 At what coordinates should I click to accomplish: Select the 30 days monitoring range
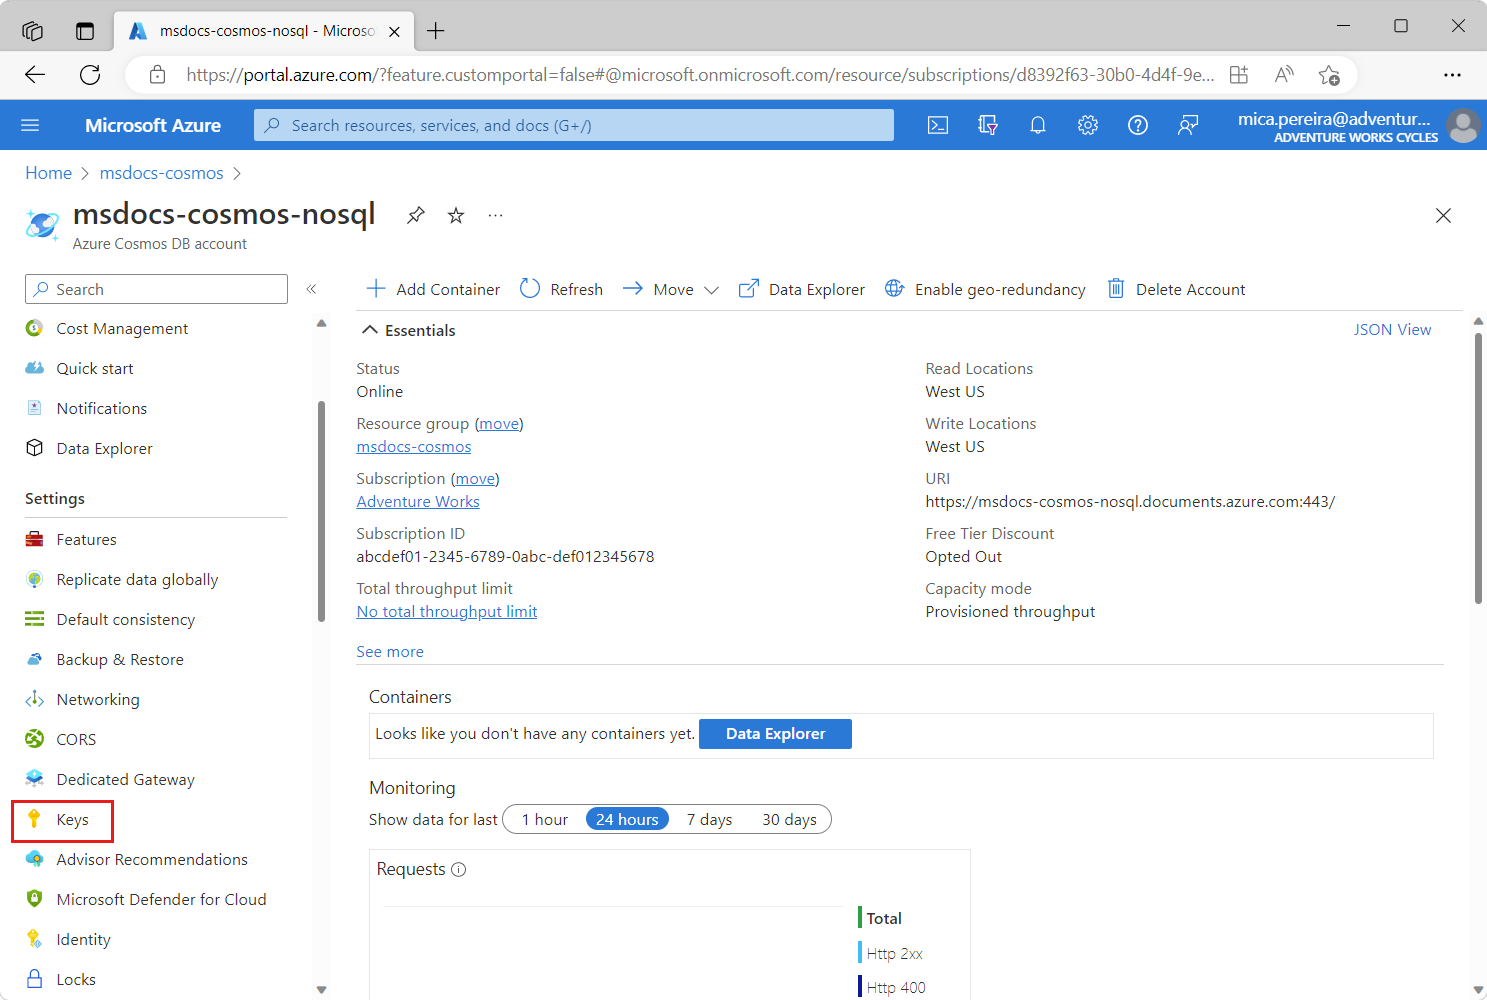point(789,820)
